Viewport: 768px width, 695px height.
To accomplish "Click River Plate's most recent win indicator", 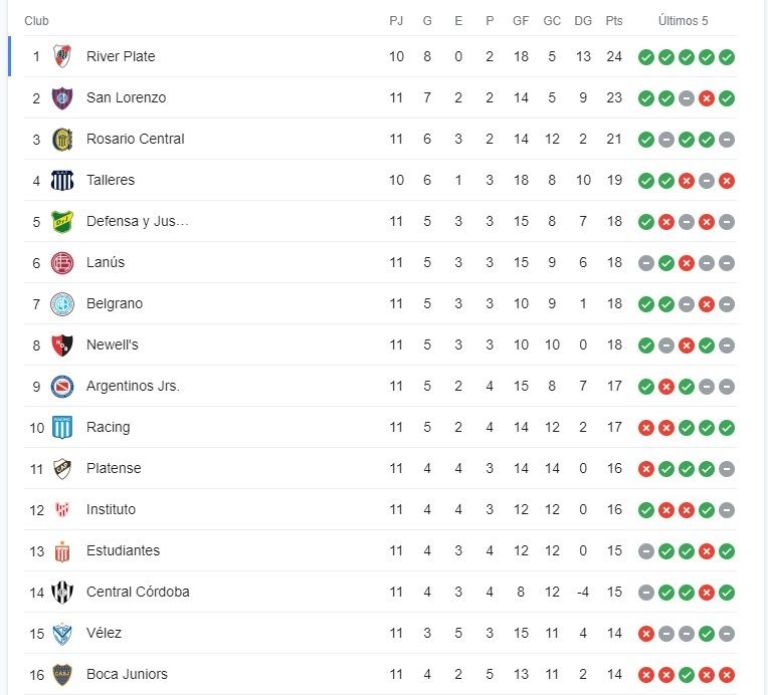I will [727, 57].
